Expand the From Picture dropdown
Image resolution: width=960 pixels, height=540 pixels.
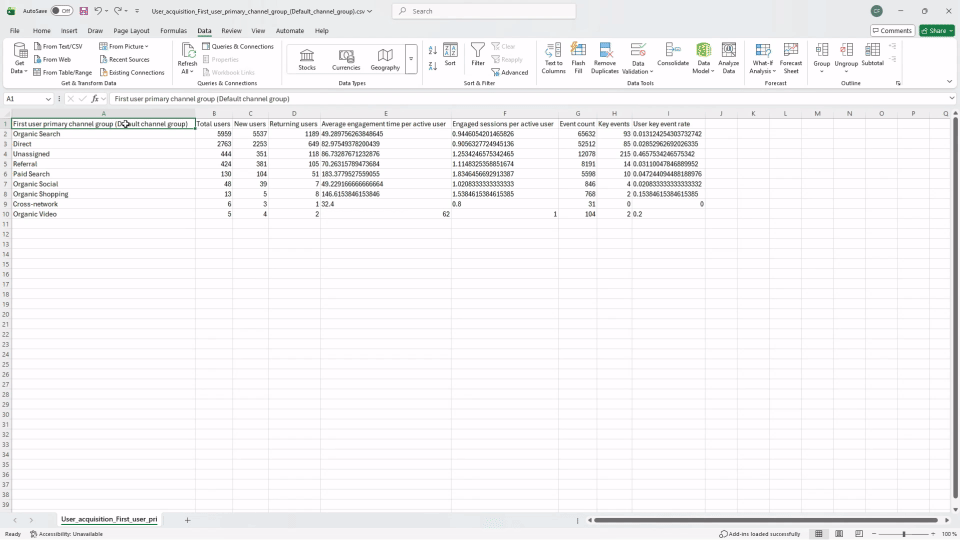pos(146,47)
